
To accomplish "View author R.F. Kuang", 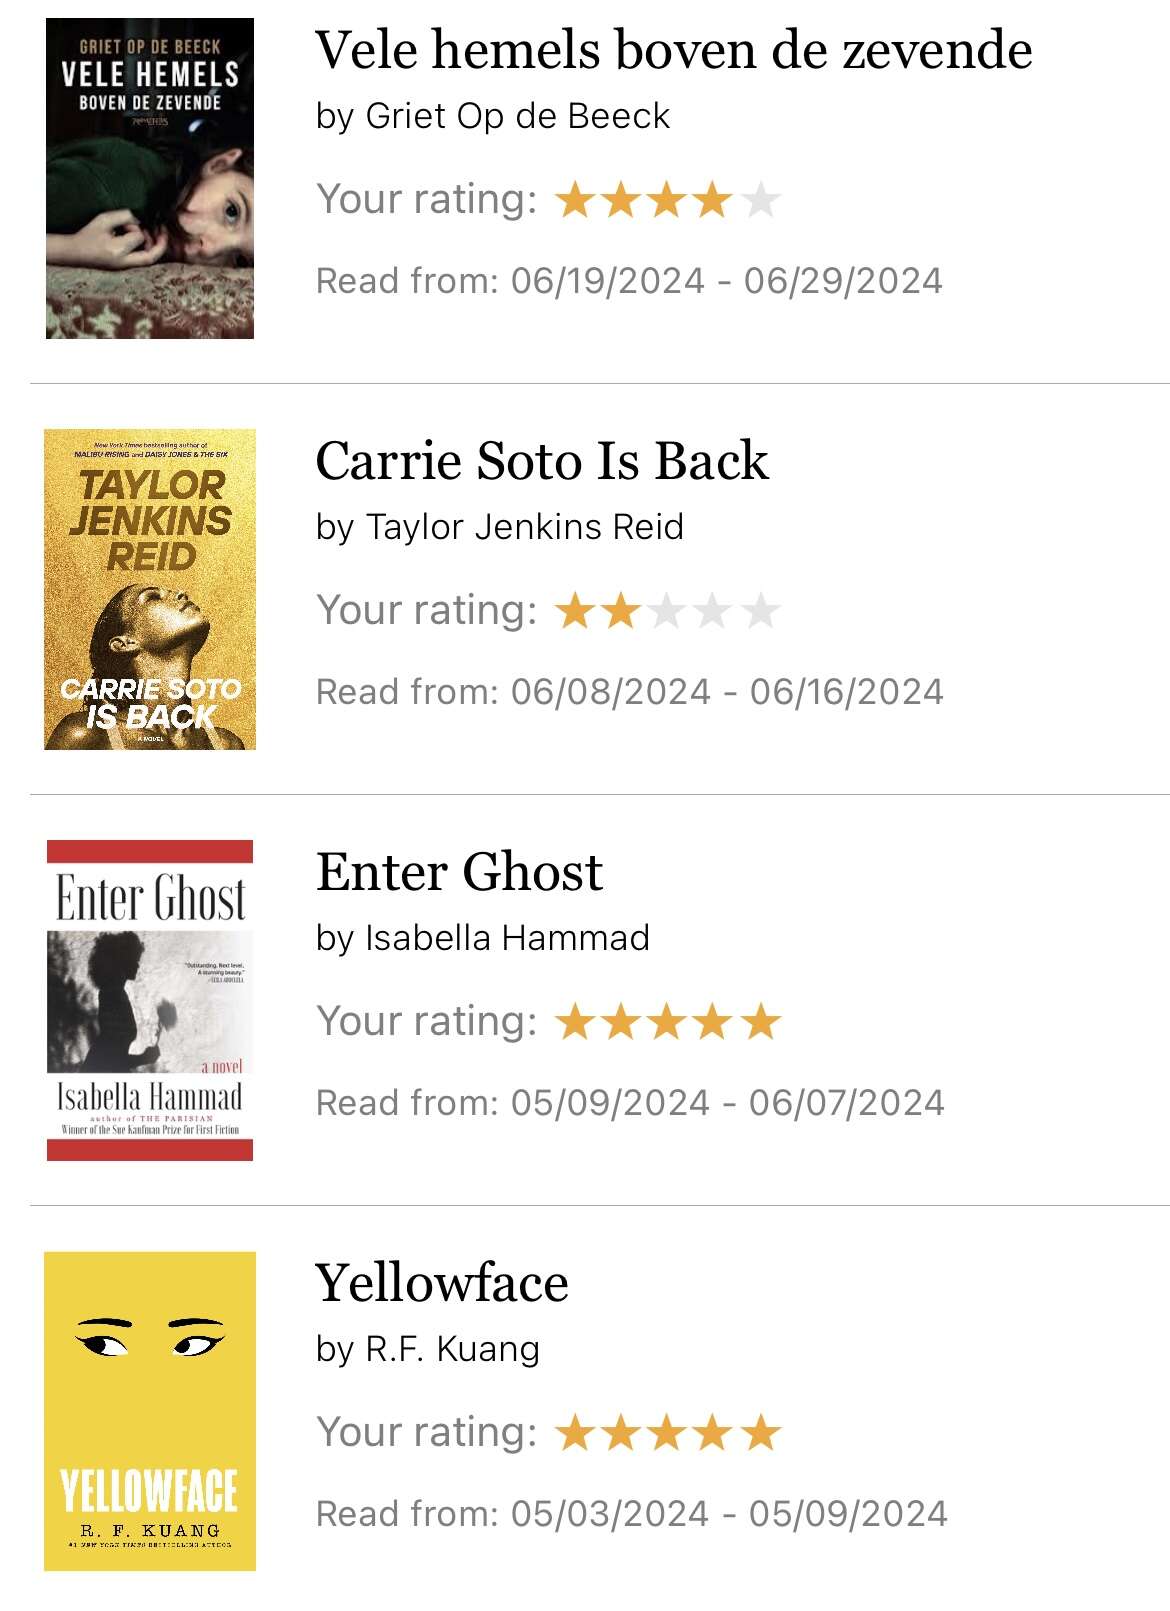I will (453, 1349).
